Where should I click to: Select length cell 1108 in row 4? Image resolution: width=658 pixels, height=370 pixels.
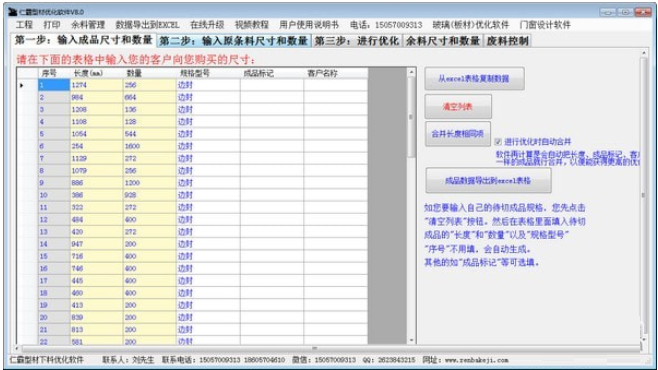(x=97, y=122)
